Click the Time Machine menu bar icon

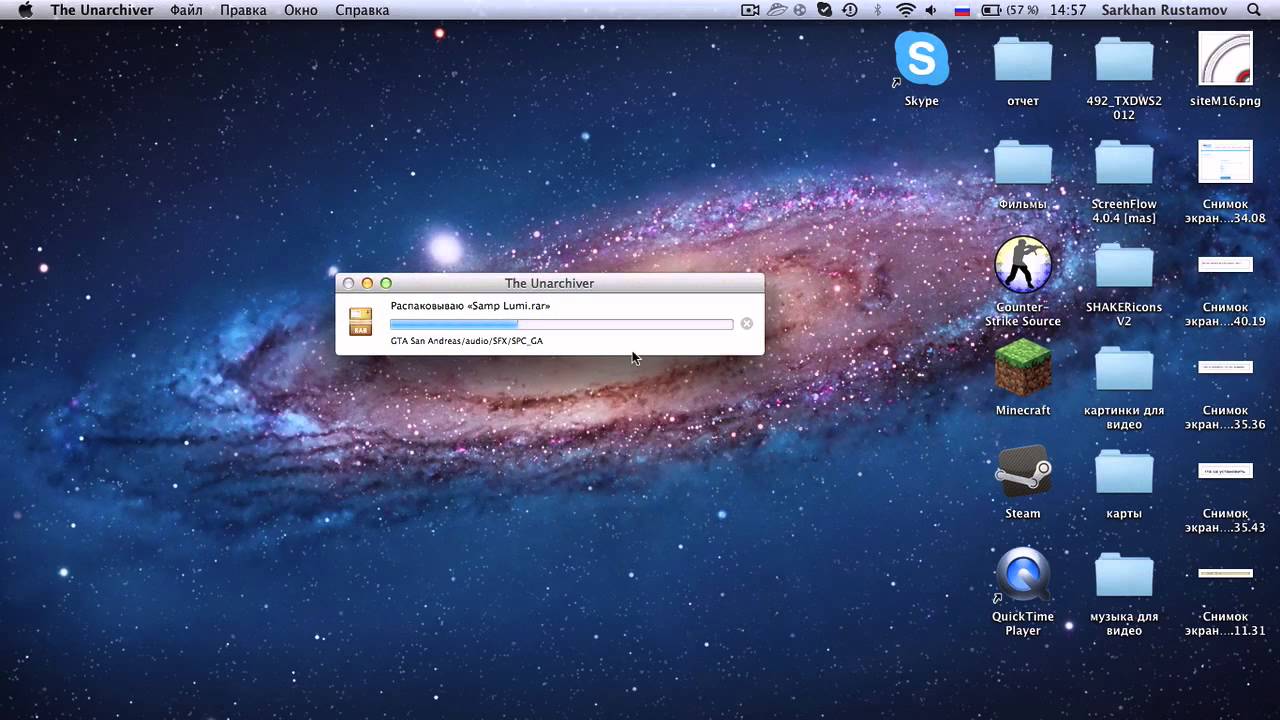tap(849, 10)
